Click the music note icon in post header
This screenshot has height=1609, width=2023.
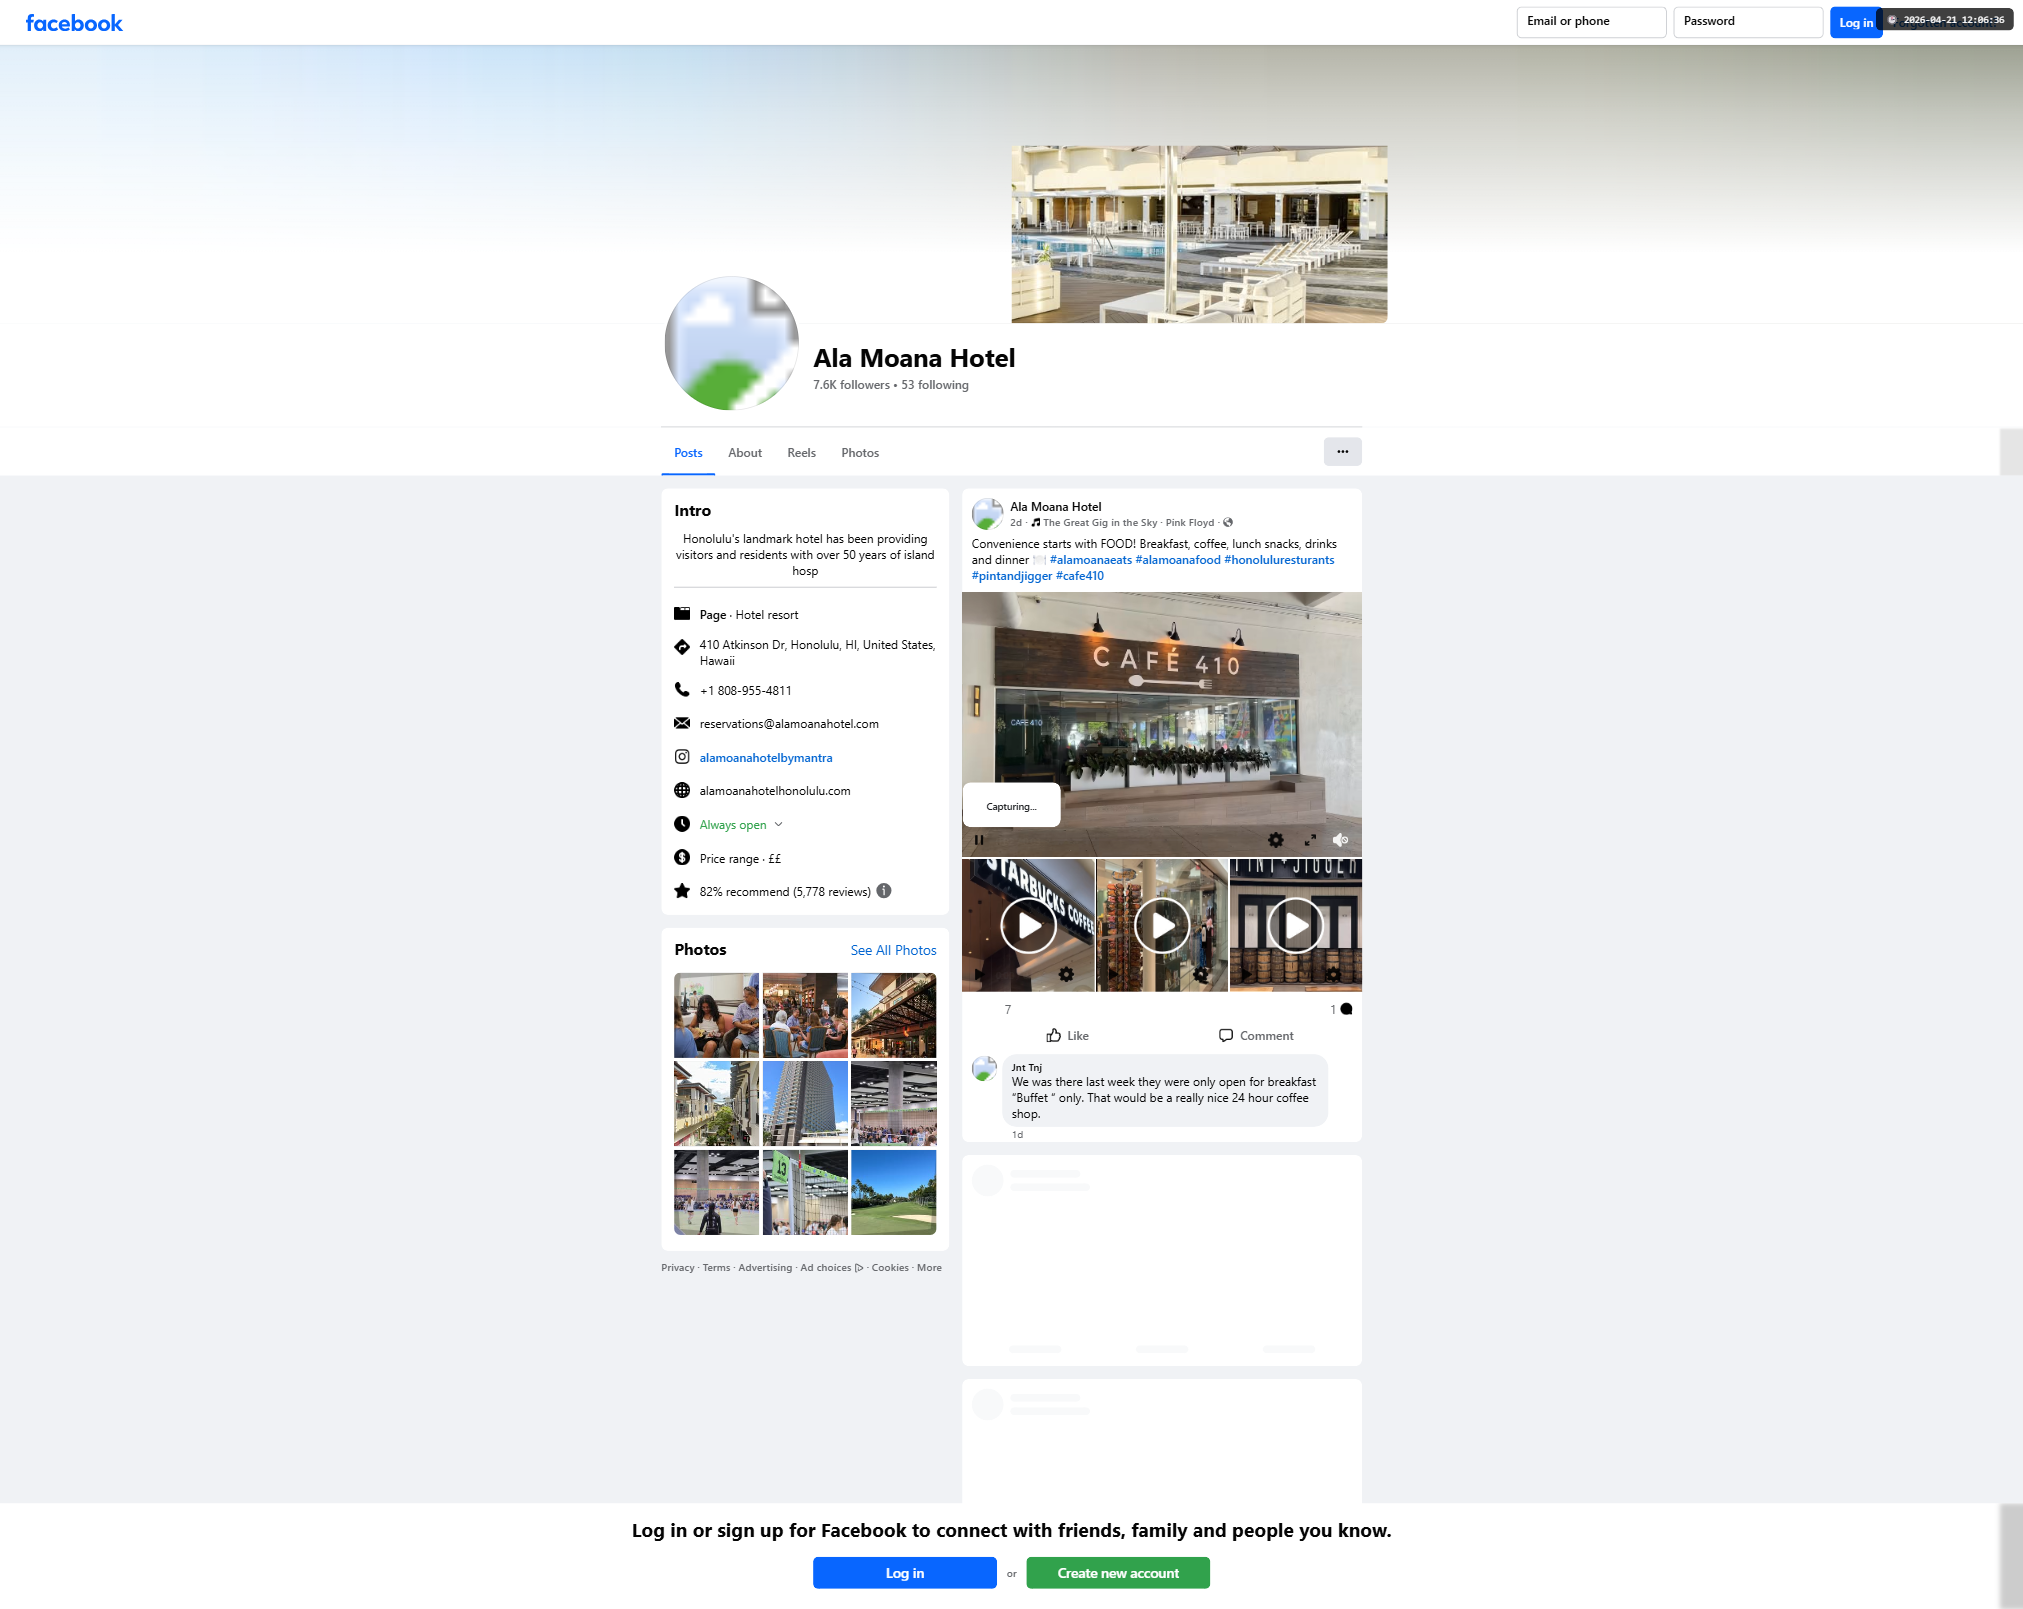pyautogui.click(x=1036, y=522)
